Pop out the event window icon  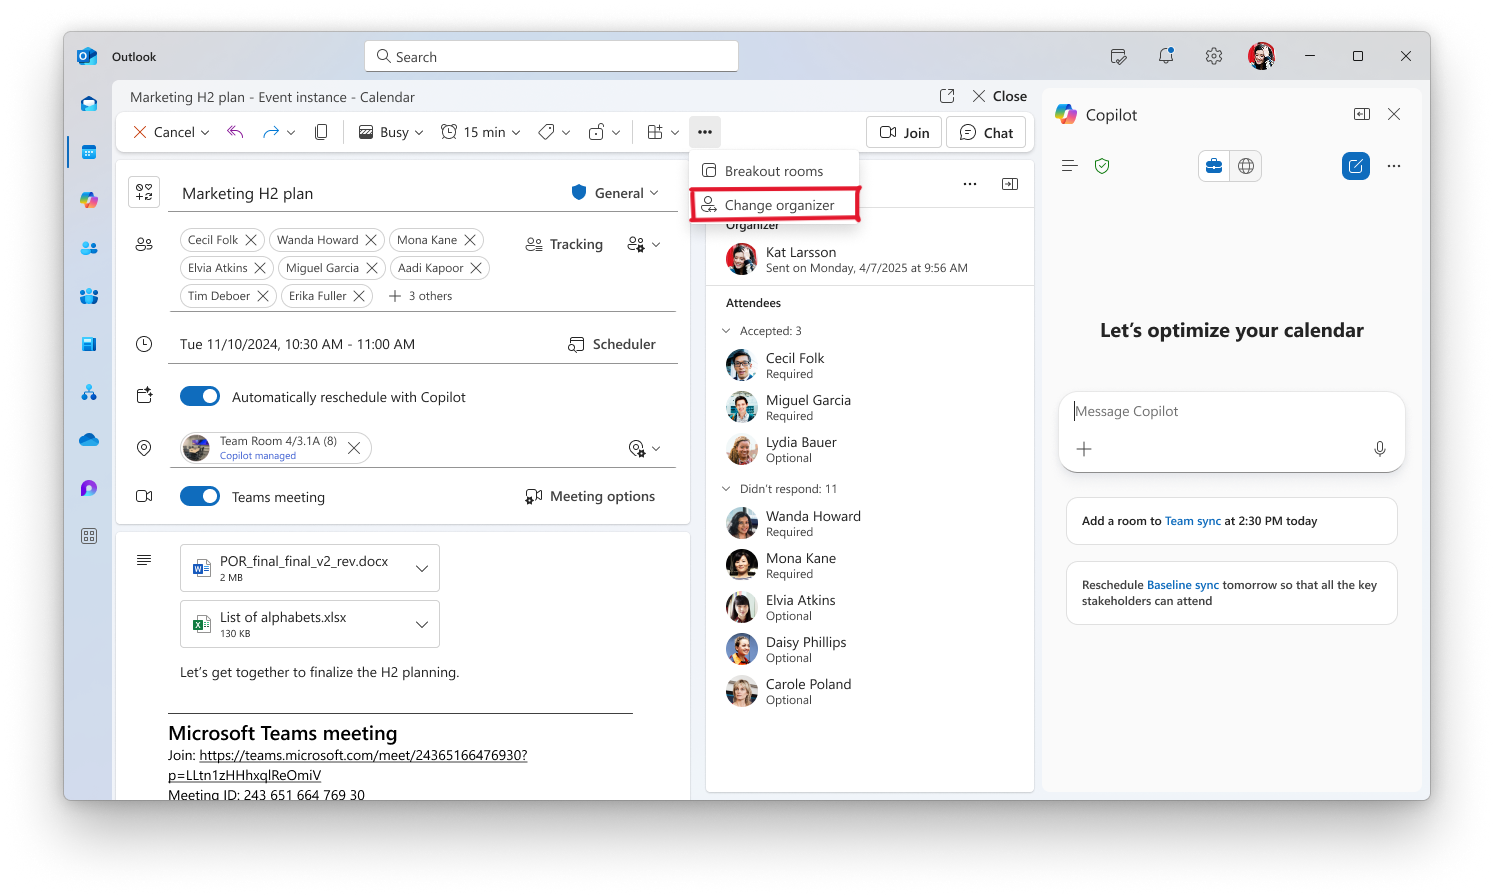pyautogui.click(x=947, y=96)
